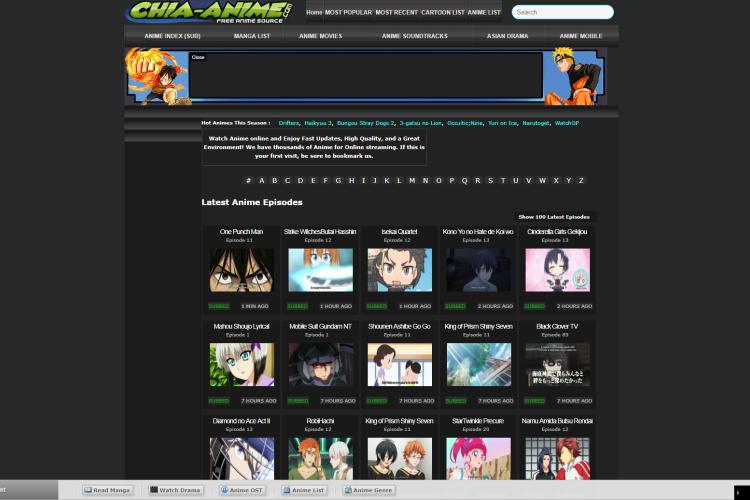
Task: Click Anime List in bottom toolbar
Action: click(304, 490)
